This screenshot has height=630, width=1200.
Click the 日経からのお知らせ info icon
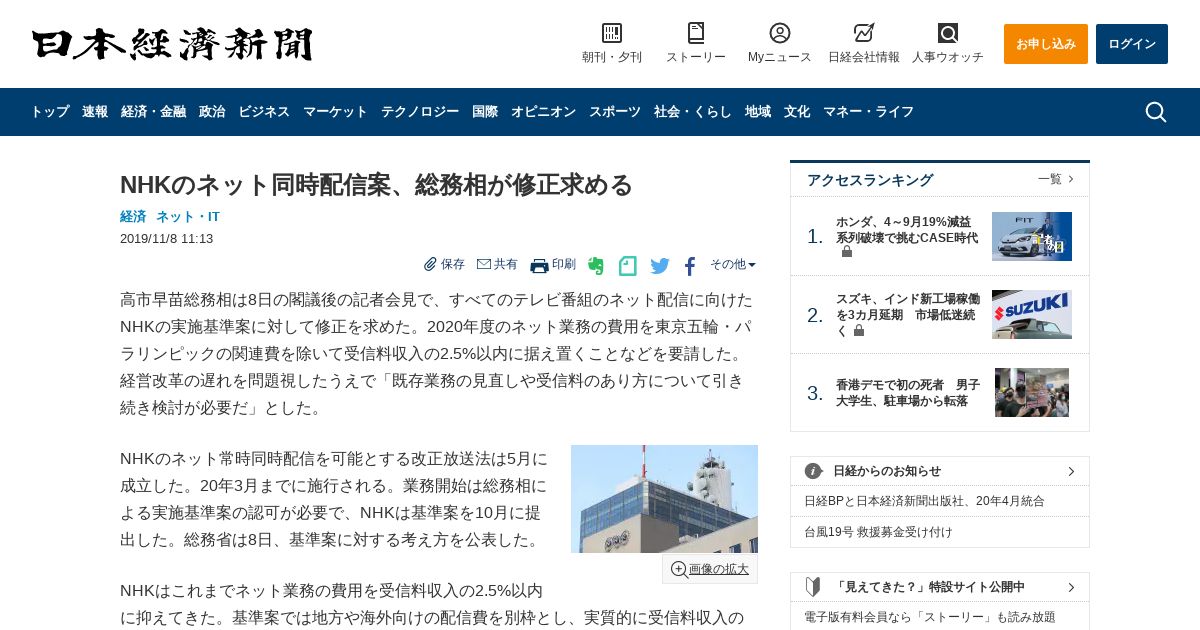pos(814,471)
